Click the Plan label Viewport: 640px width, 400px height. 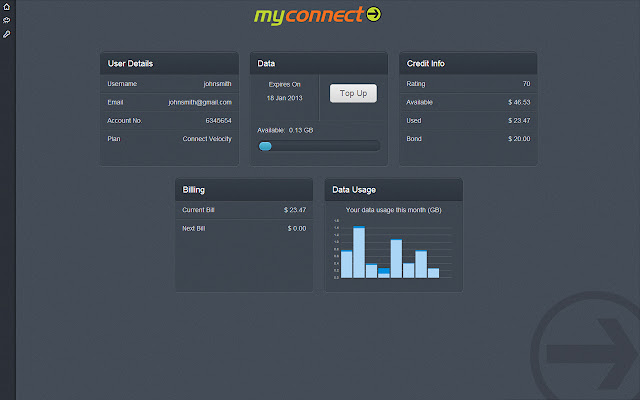114,139
